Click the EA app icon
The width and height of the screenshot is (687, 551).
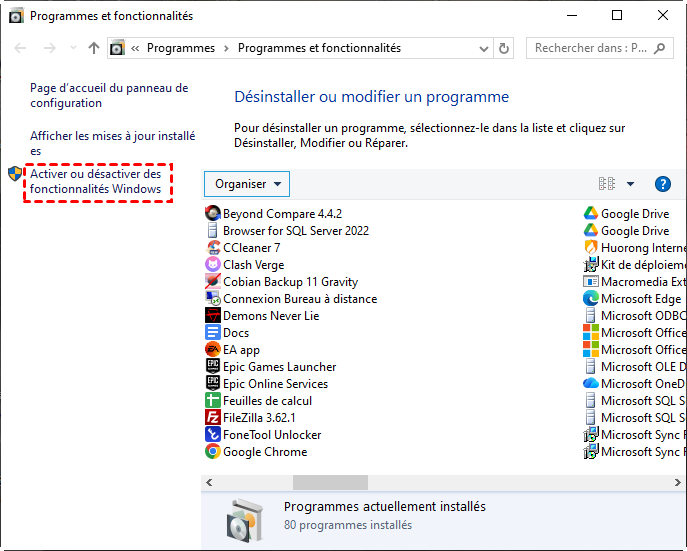[x=212, y=350]
